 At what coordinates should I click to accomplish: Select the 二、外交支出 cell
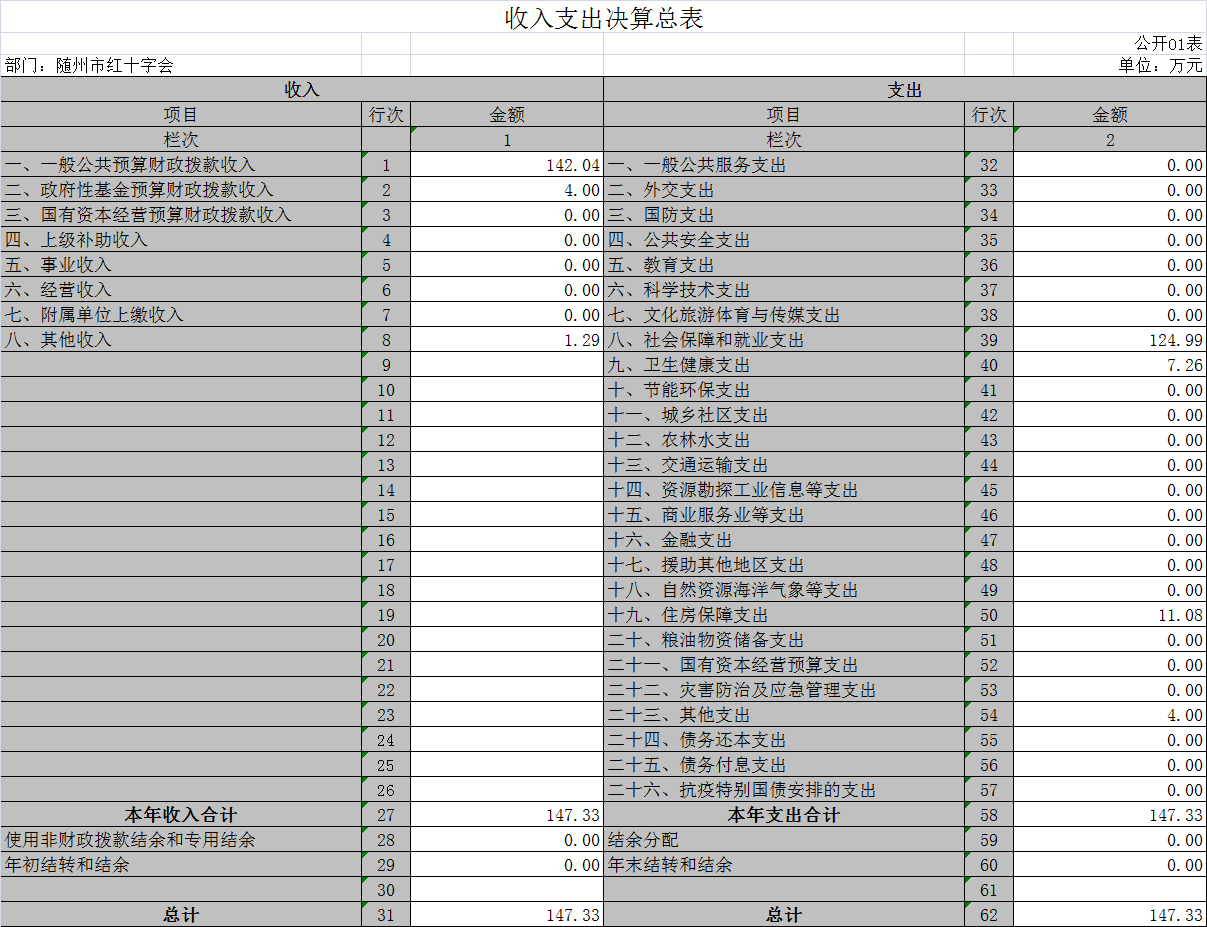pos(784,190)
